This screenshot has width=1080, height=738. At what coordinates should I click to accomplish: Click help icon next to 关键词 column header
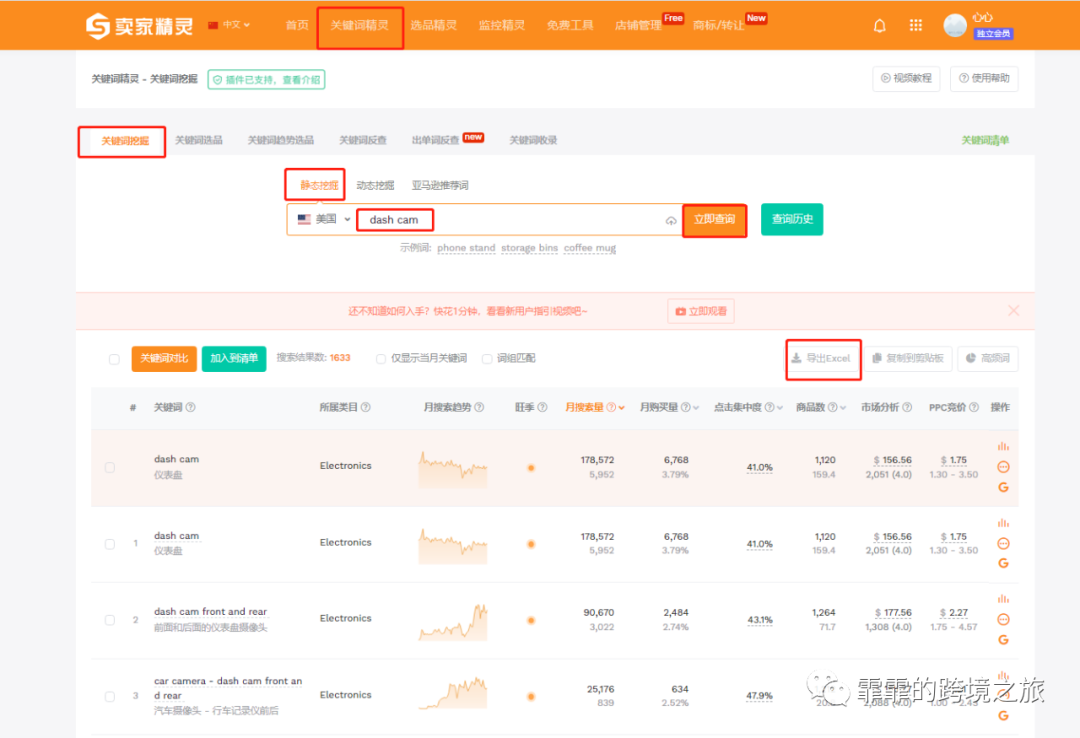pyautogui.click(x=191, y=407)
